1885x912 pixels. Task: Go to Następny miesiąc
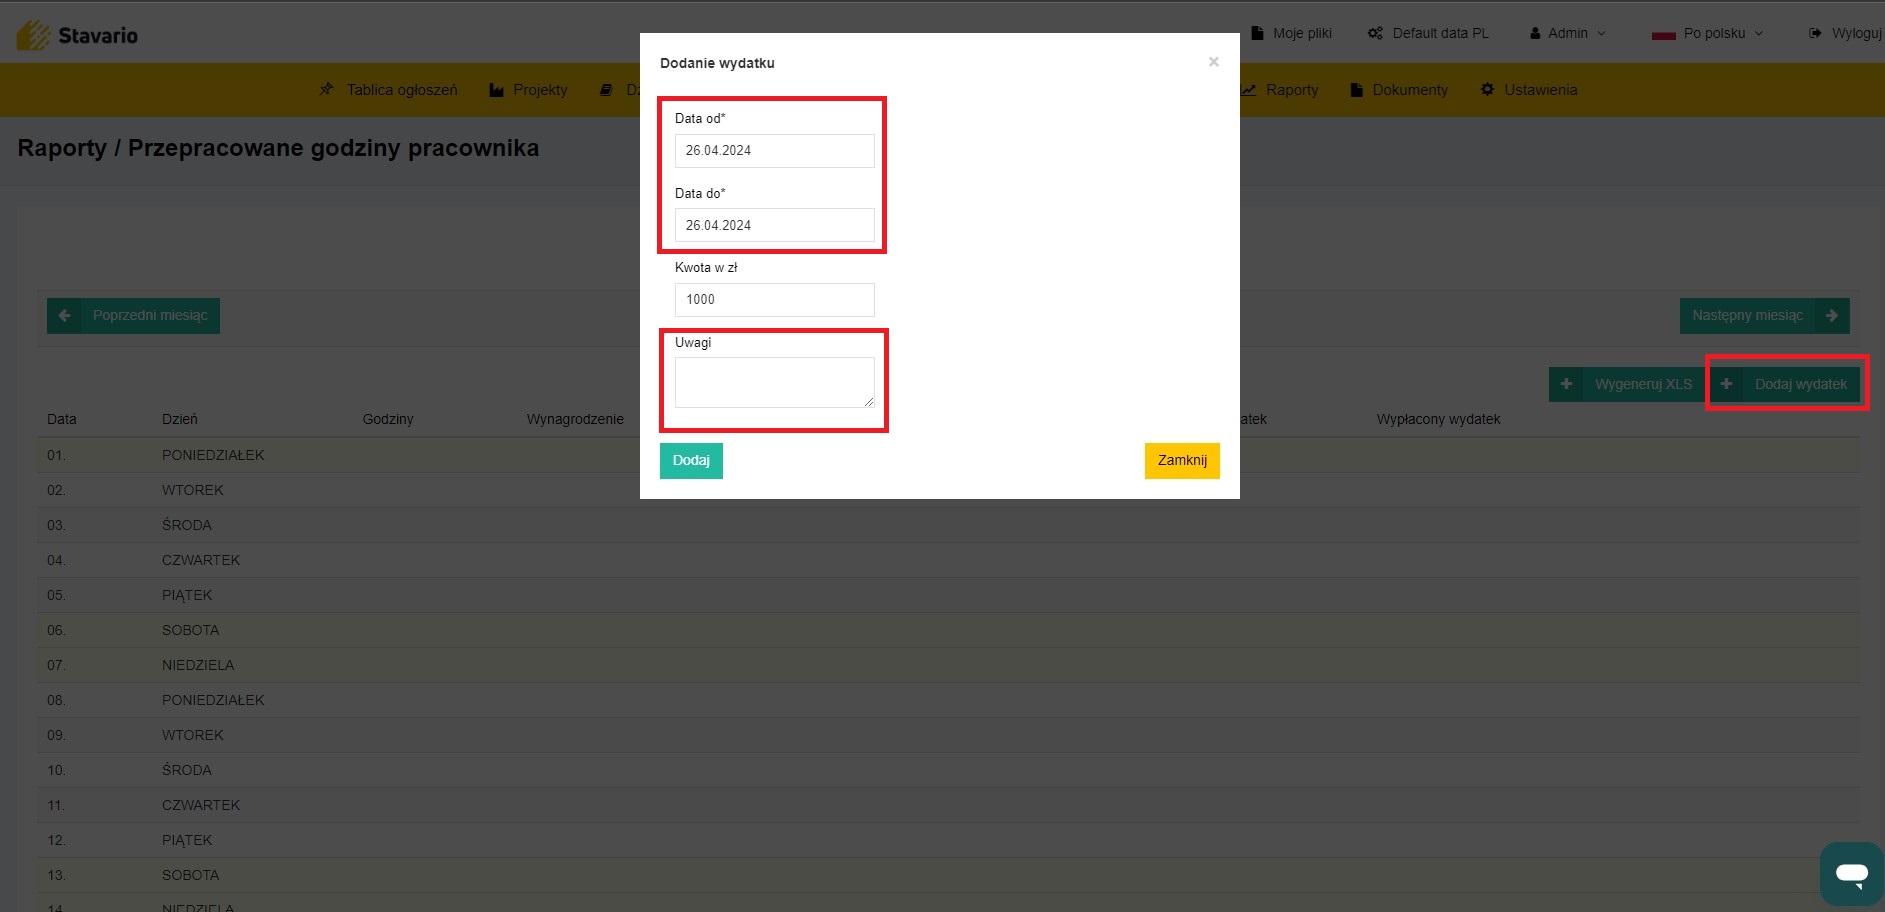coord(1764,316)
